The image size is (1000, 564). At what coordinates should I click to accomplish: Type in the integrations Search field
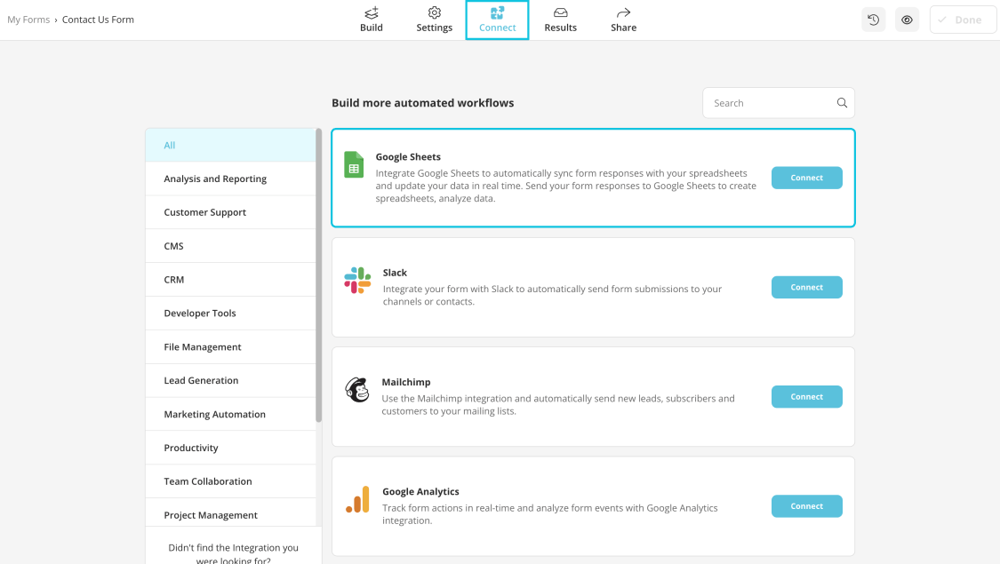point(770,103)
